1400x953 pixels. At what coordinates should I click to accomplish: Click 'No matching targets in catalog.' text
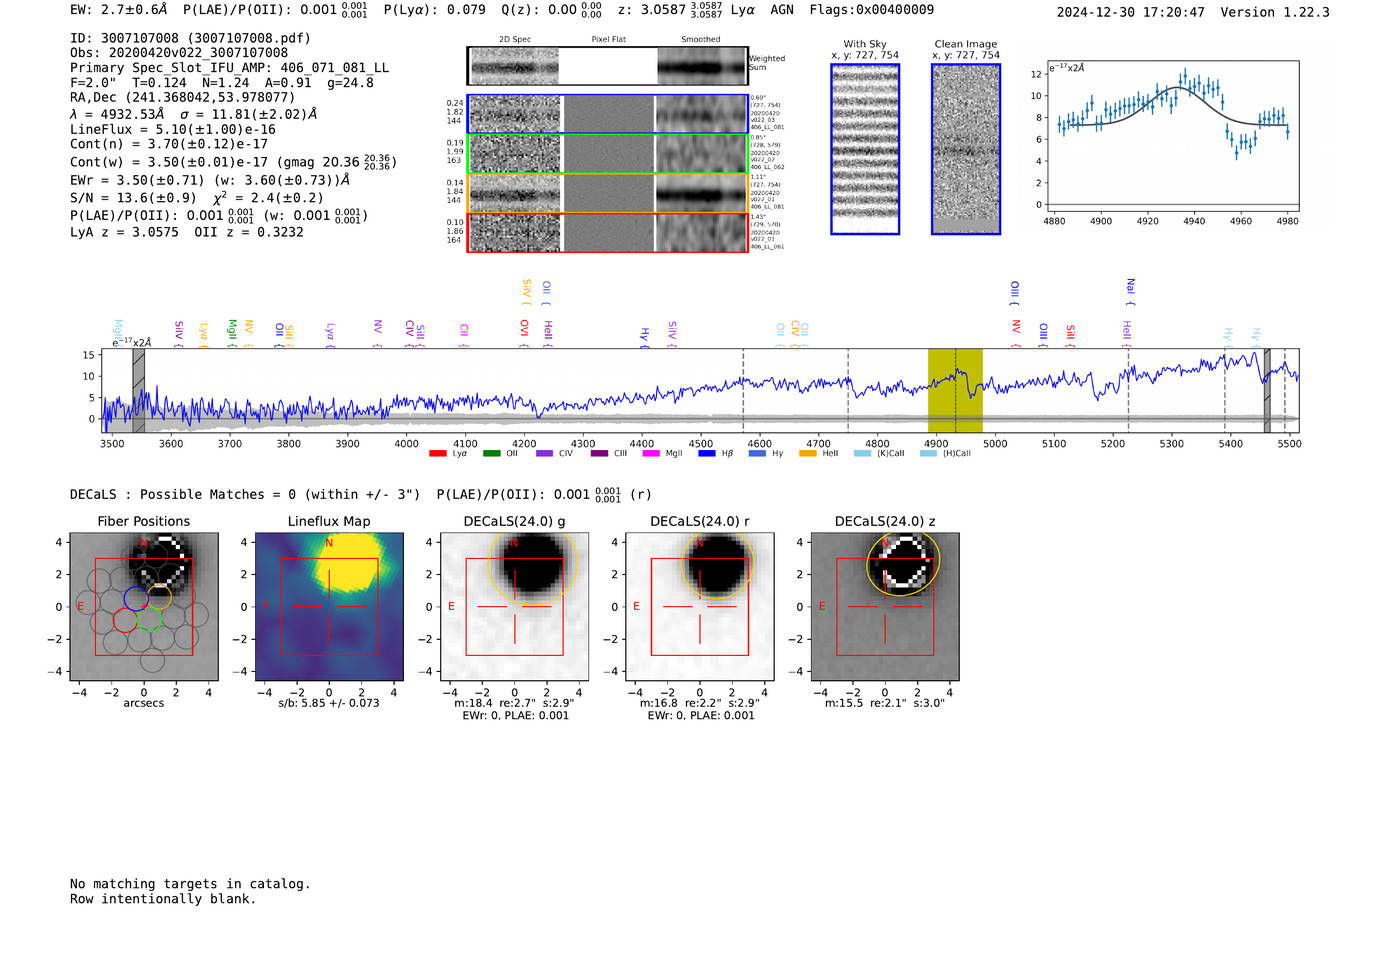click(x=190, y=884)
